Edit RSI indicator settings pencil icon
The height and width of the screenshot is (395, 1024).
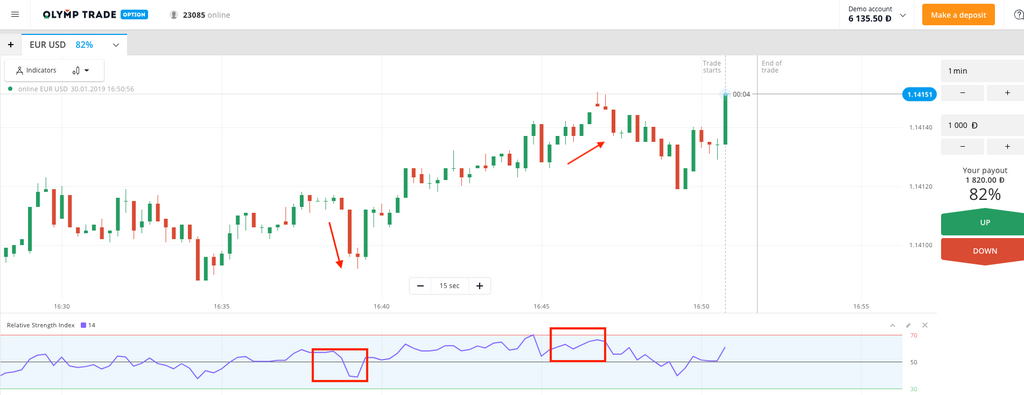click(x=908, y=324)
